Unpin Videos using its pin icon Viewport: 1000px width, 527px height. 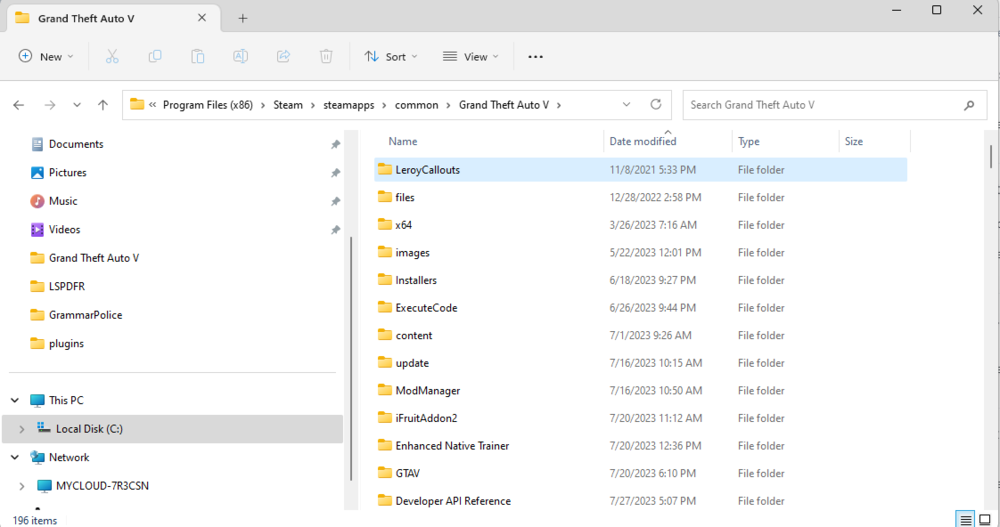pos(335,230)
